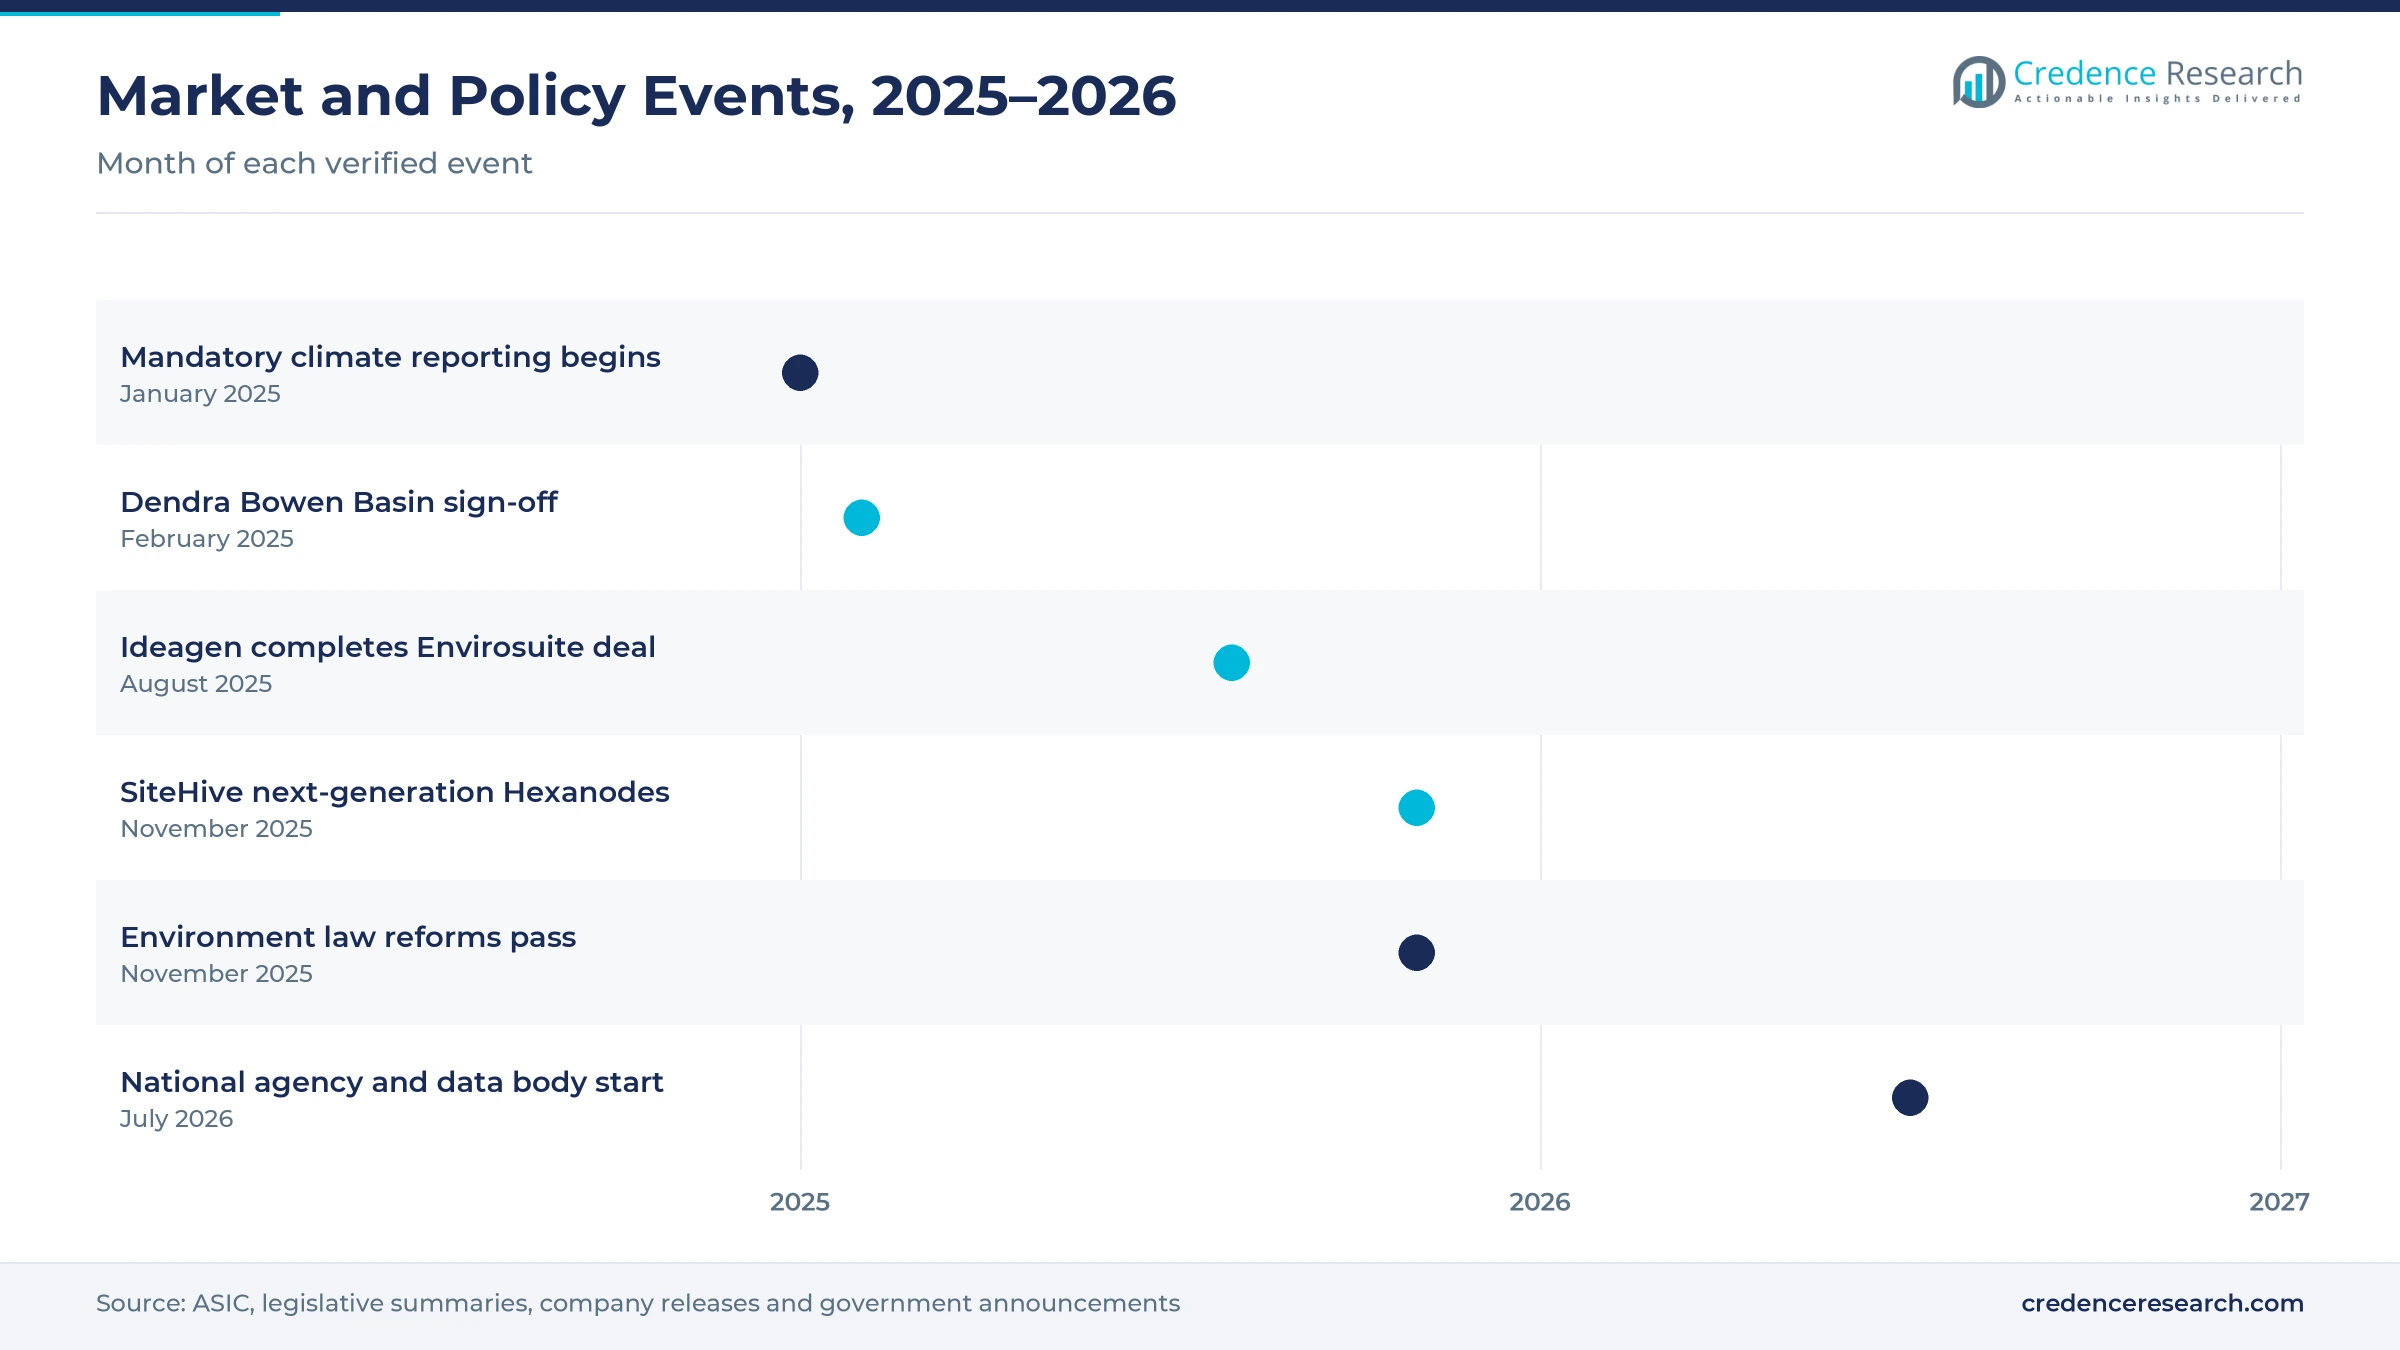Click the "Mandatory climate reporting begins" label
The image size is (2400, 1350).
(x=390, y=357)
